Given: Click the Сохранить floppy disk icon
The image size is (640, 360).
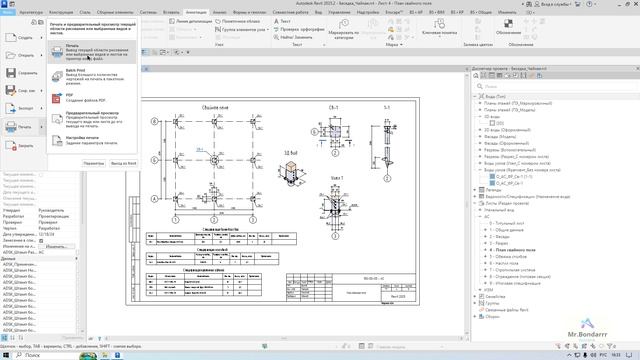Looking at the screenshot, I should point(11,73).
